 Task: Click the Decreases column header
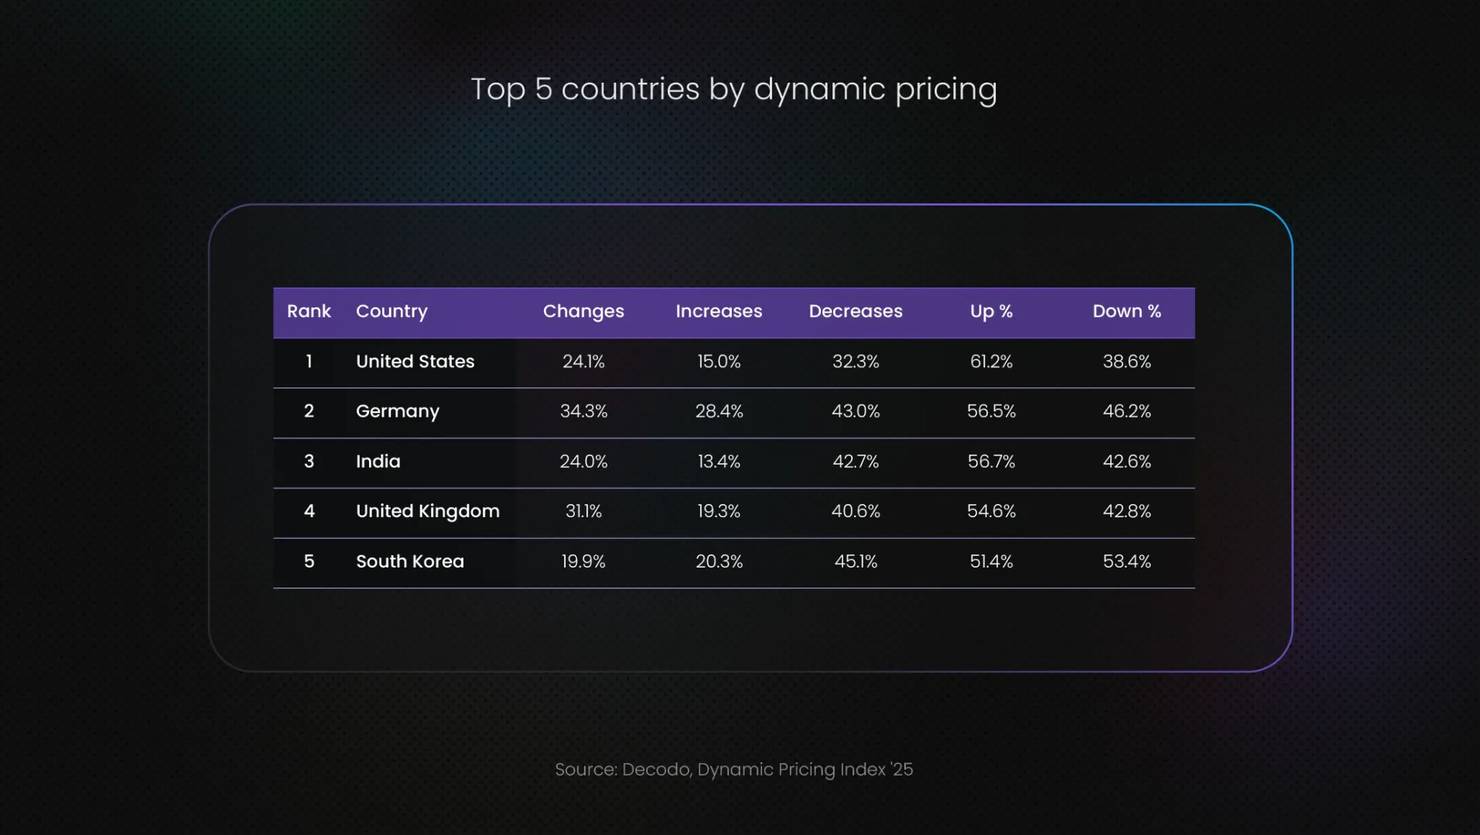[x=855, y=311]
